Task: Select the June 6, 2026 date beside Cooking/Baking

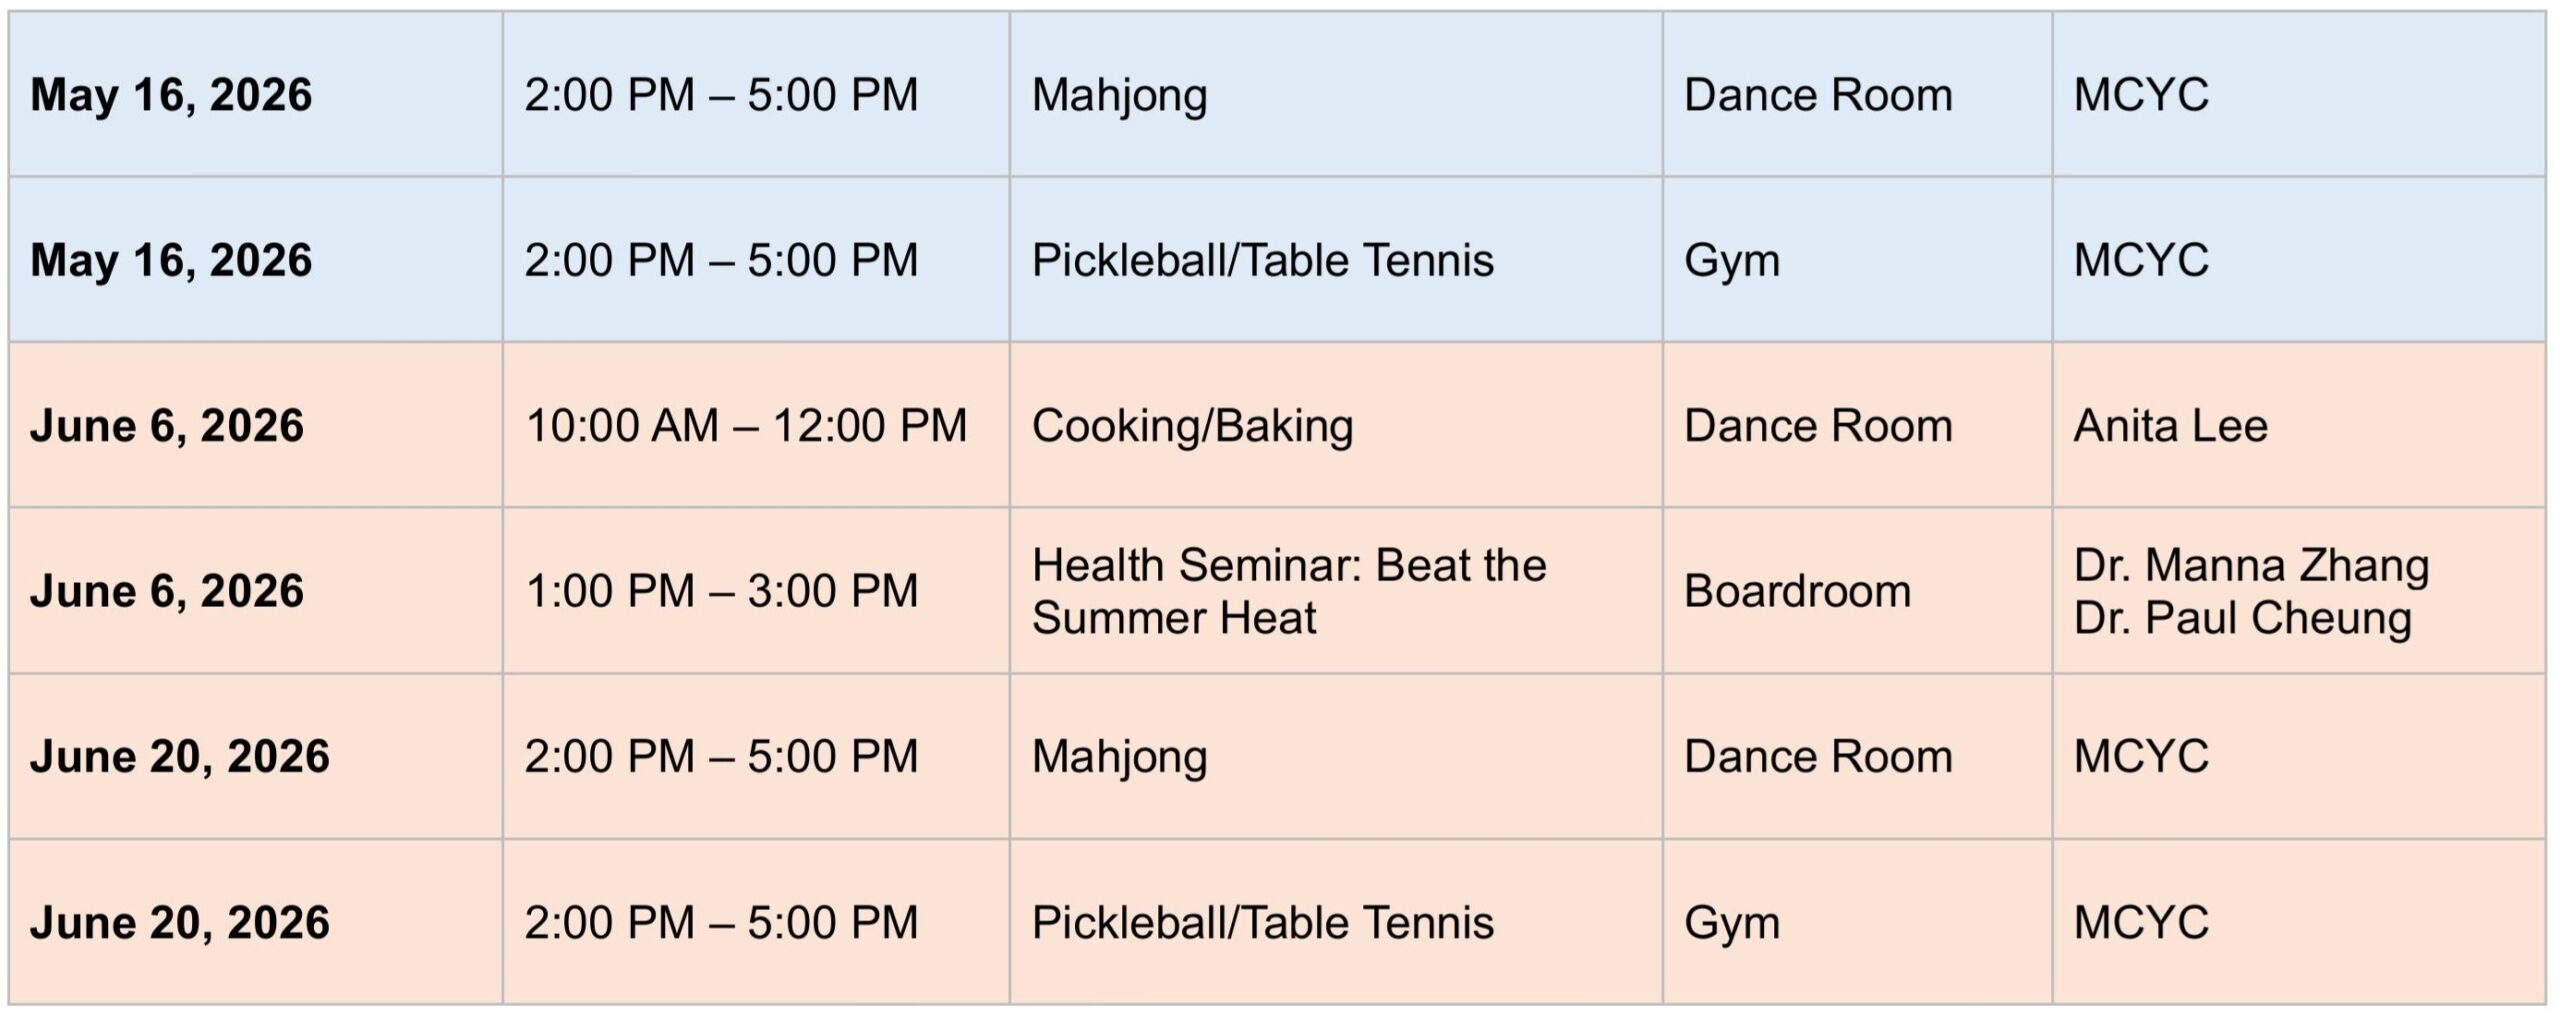Action: pyautogui.click(x=167, y=426)
